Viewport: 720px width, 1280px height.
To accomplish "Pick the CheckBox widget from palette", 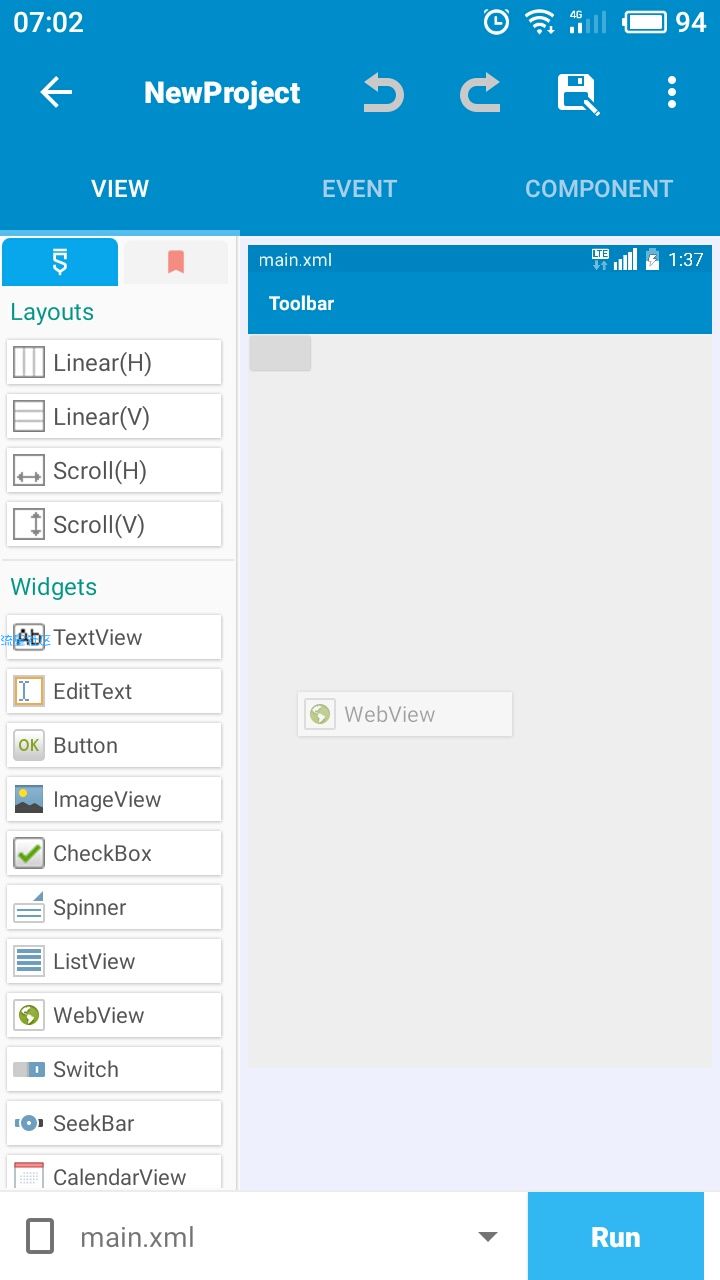I will (114, 853).
